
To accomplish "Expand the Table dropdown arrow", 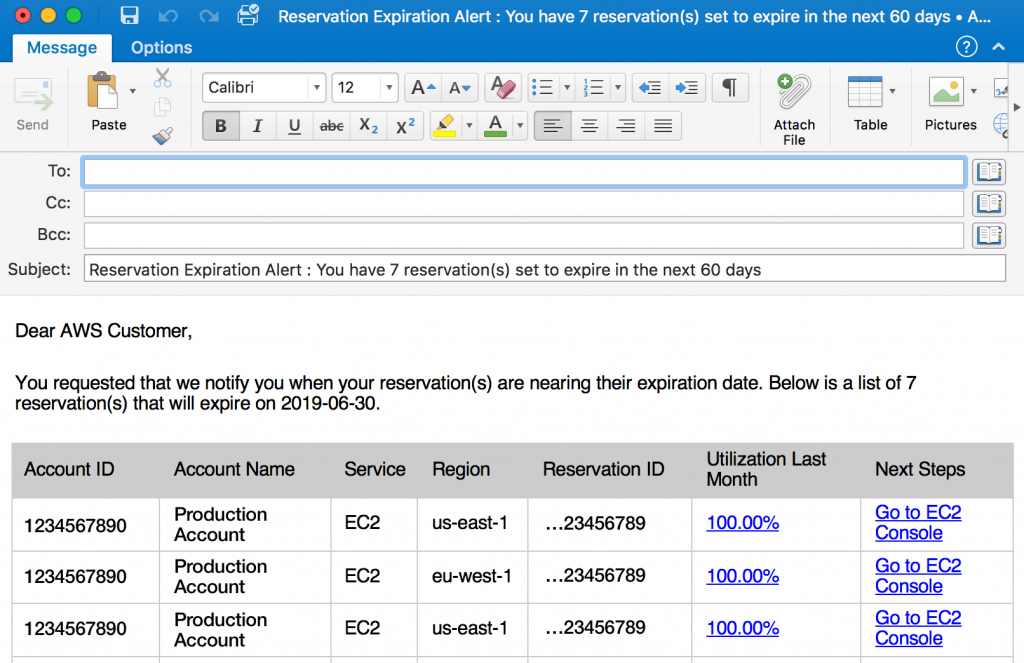I will (892, 91).
